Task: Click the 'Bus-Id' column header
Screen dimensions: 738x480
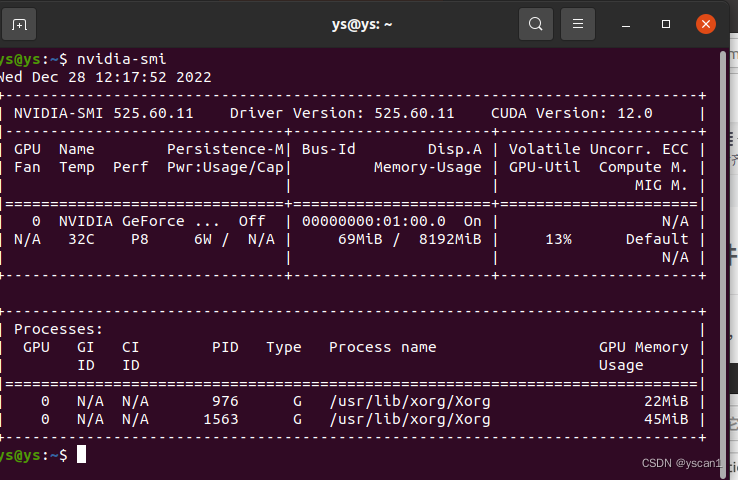Action: pos(329,149)
